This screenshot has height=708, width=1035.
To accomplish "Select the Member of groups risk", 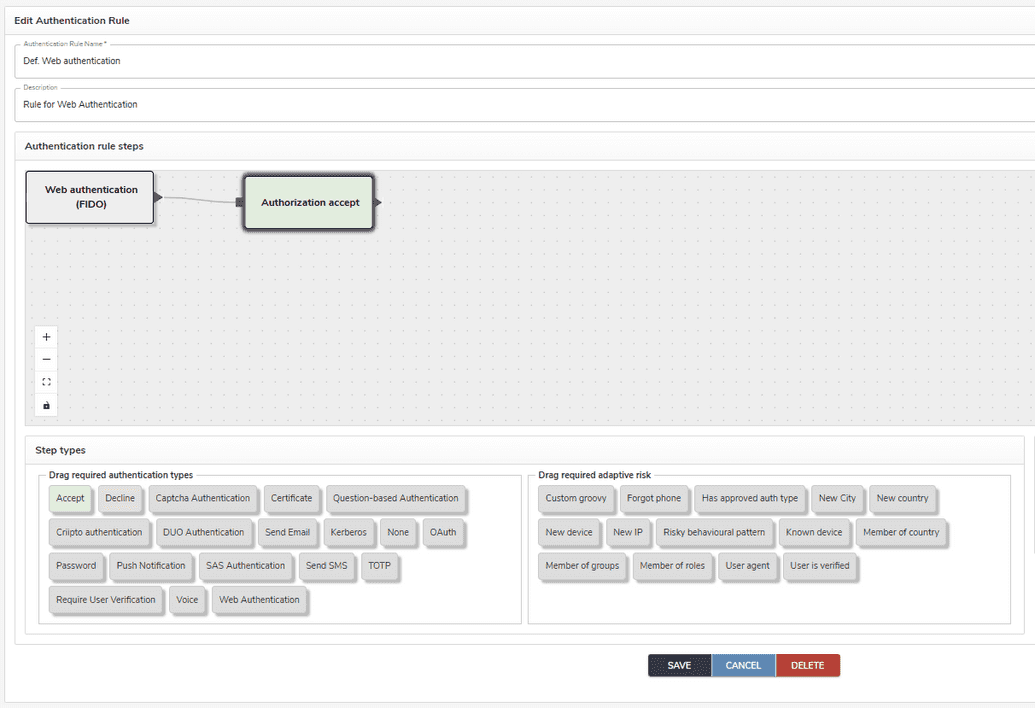I will tap(583, 566).
